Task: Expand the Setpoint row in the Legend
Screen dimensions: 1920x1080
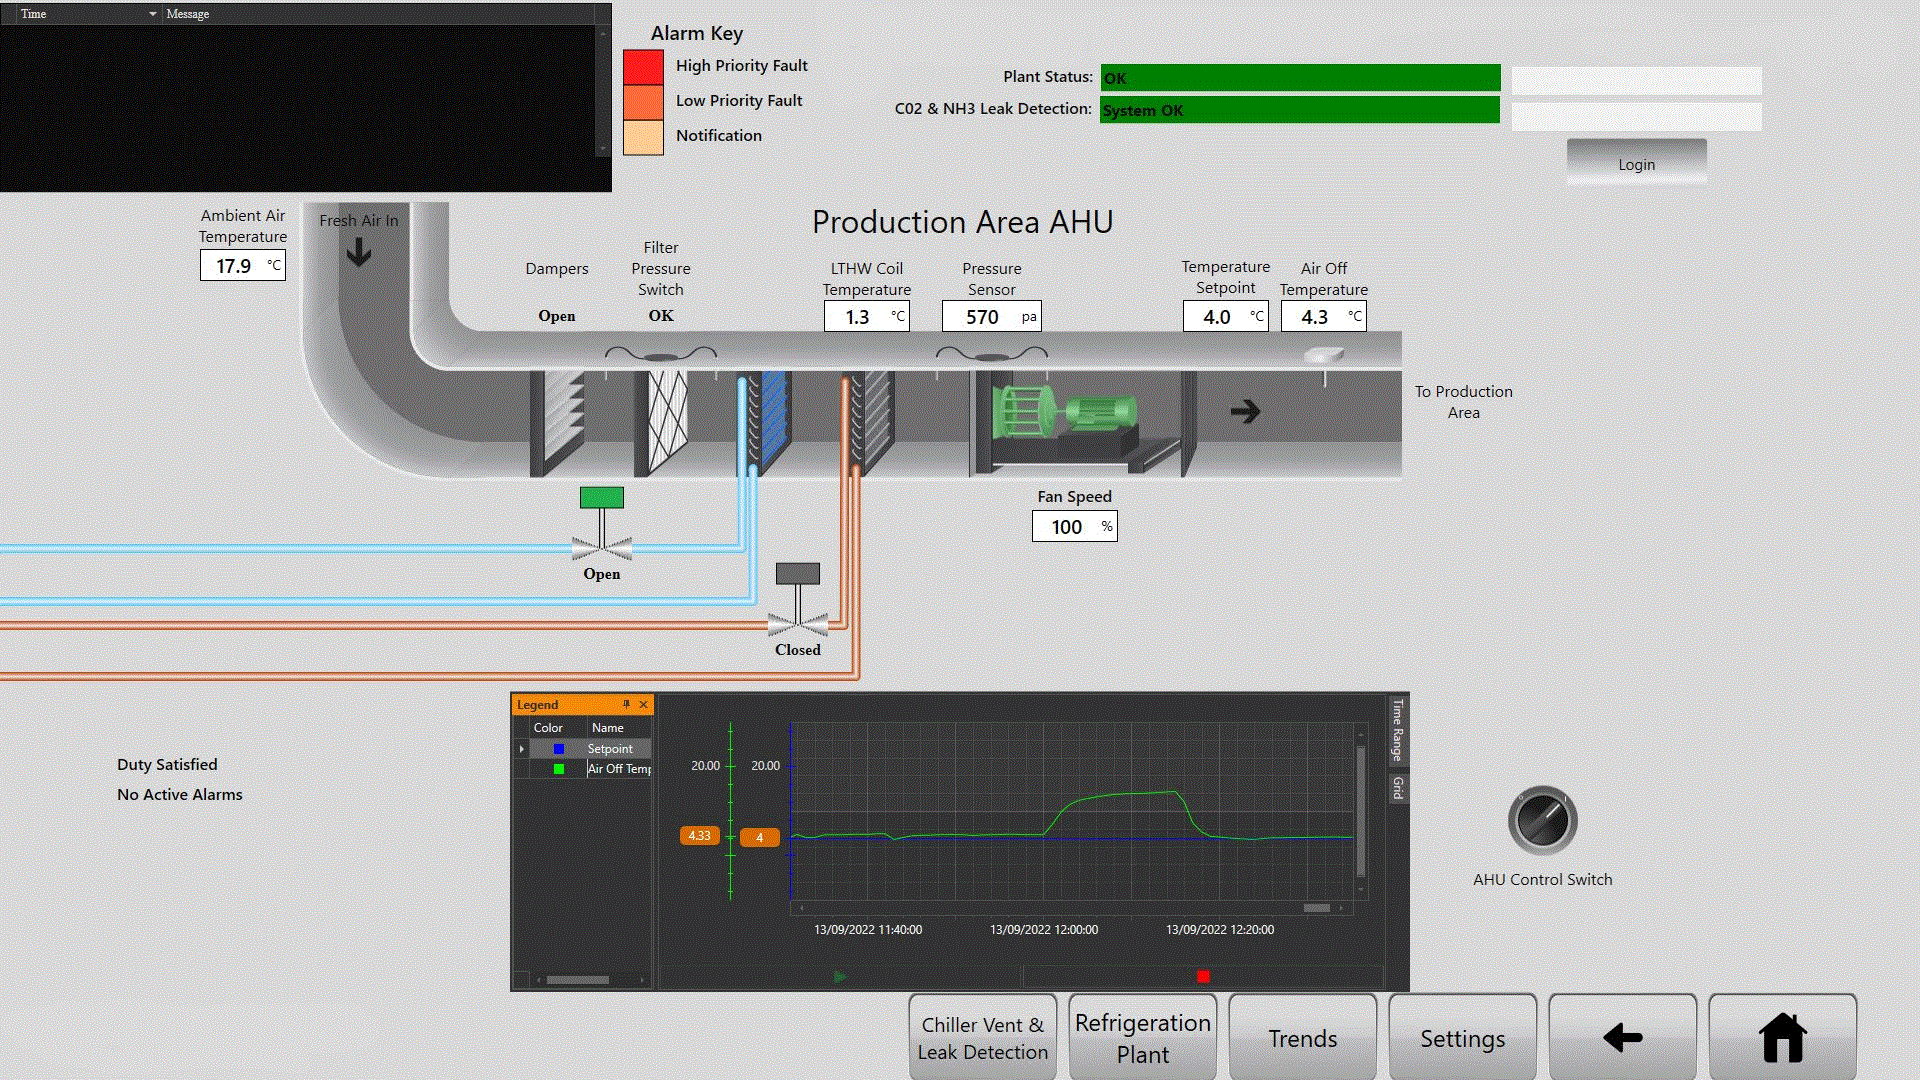Action: tap(521, 748)
